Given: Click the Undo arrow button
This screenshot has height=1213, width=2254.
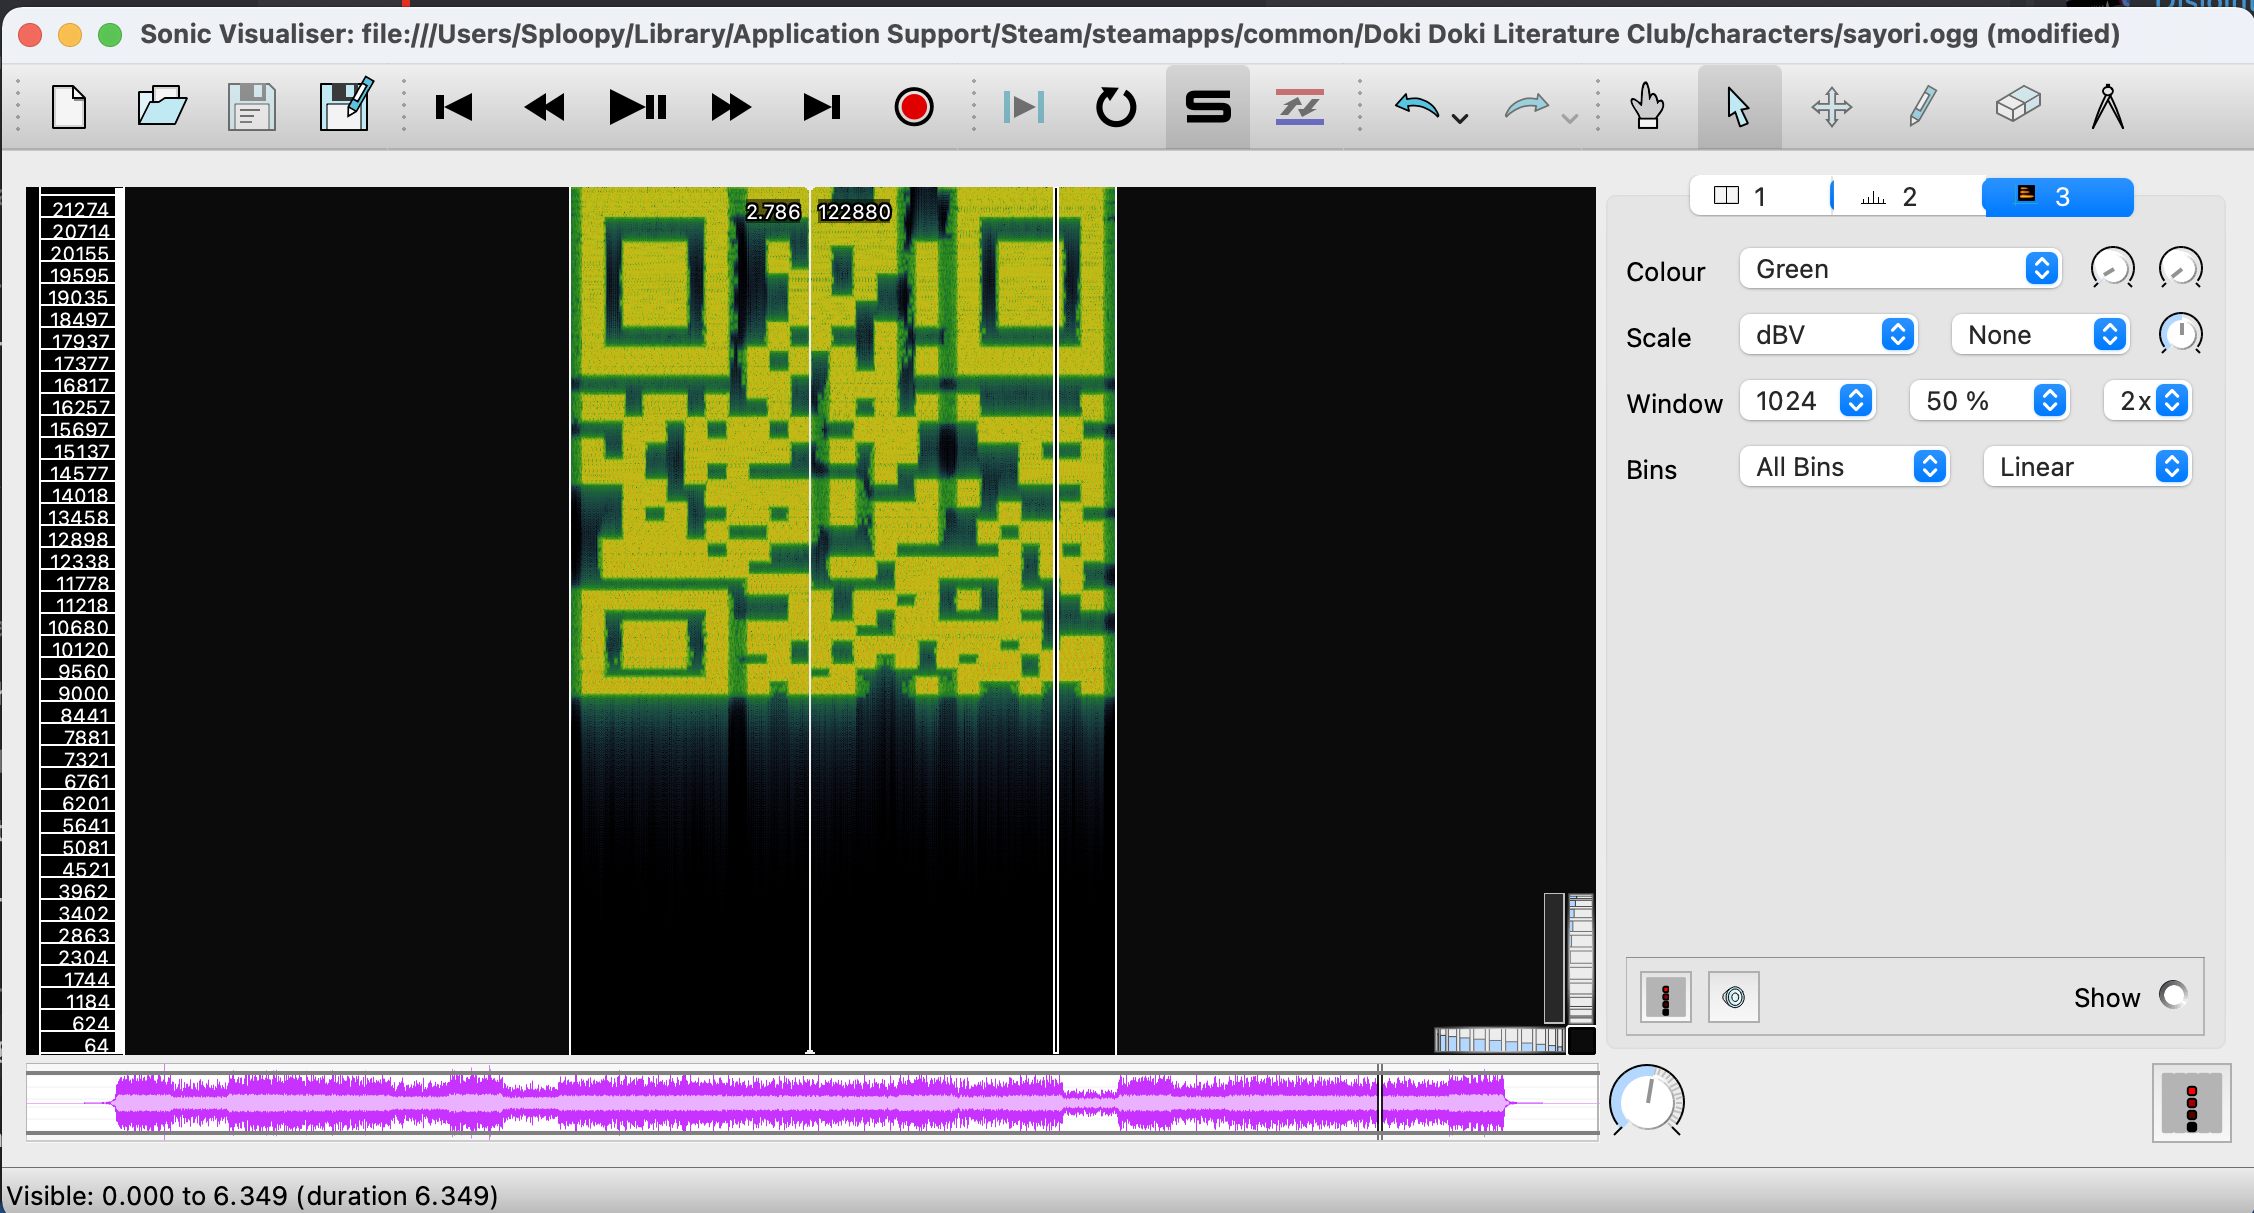Looking at the screenshot, I should click(x=1417, y=106).
